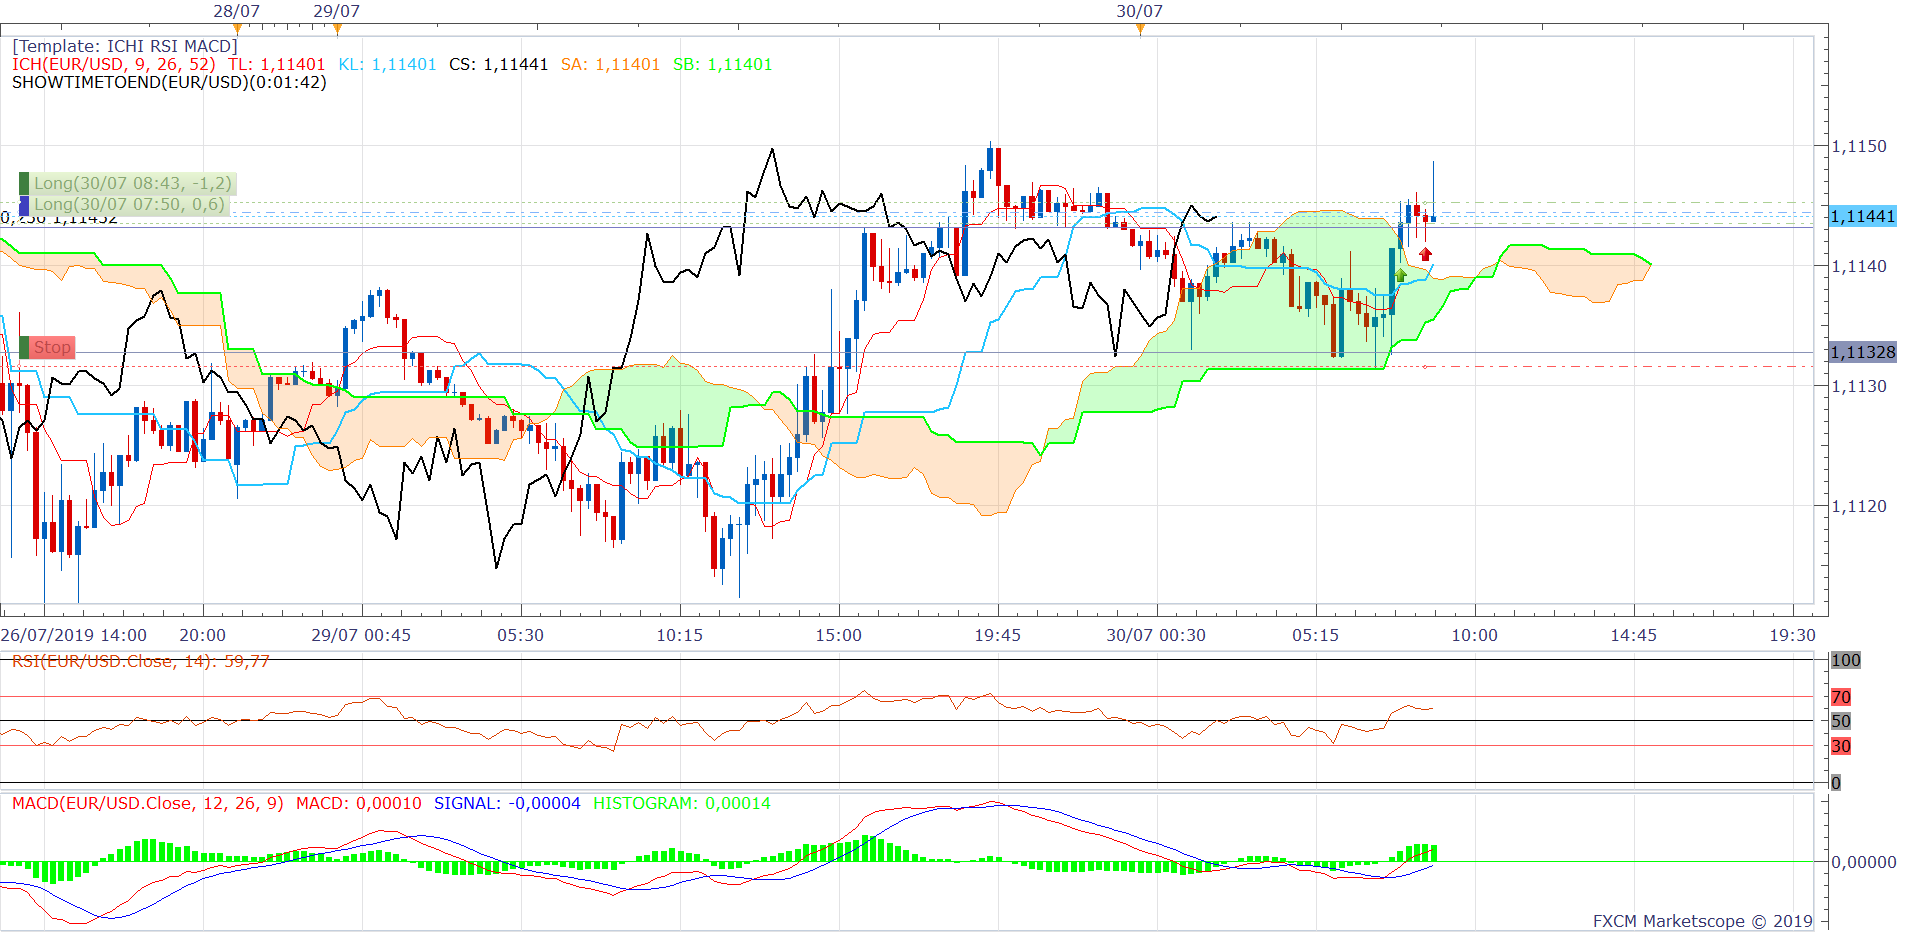The height and width of the screenshot is (932, 1910).
Task: Click the RSI 70 level tag
Action: click(x=1841, y=697)
